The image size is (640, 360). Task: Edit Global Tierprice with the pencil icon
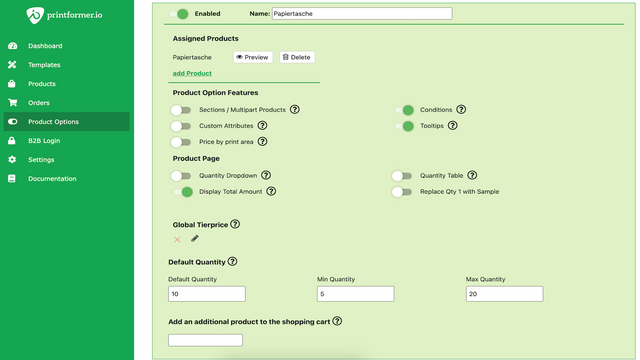tap(195, 238)
